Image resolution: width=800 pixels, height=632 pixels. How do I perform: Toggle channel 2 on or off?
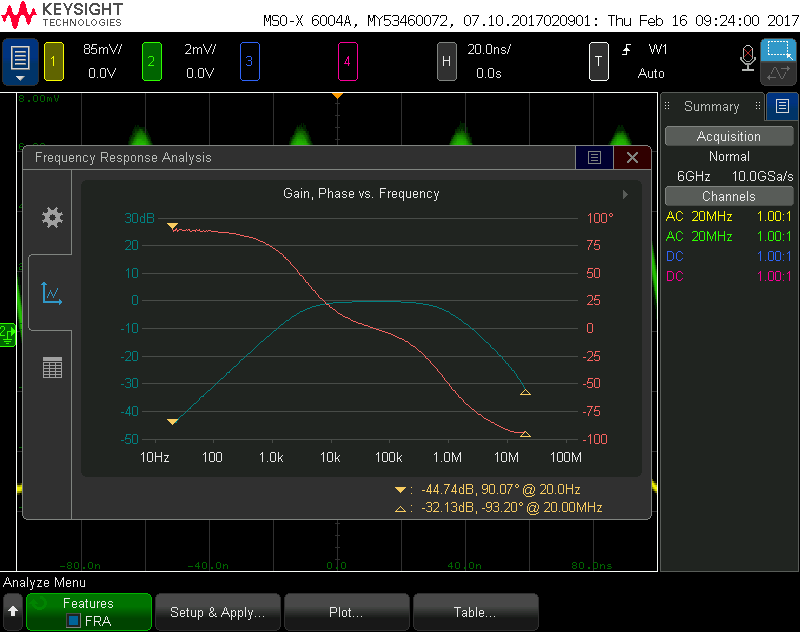[x=152, y=61]
